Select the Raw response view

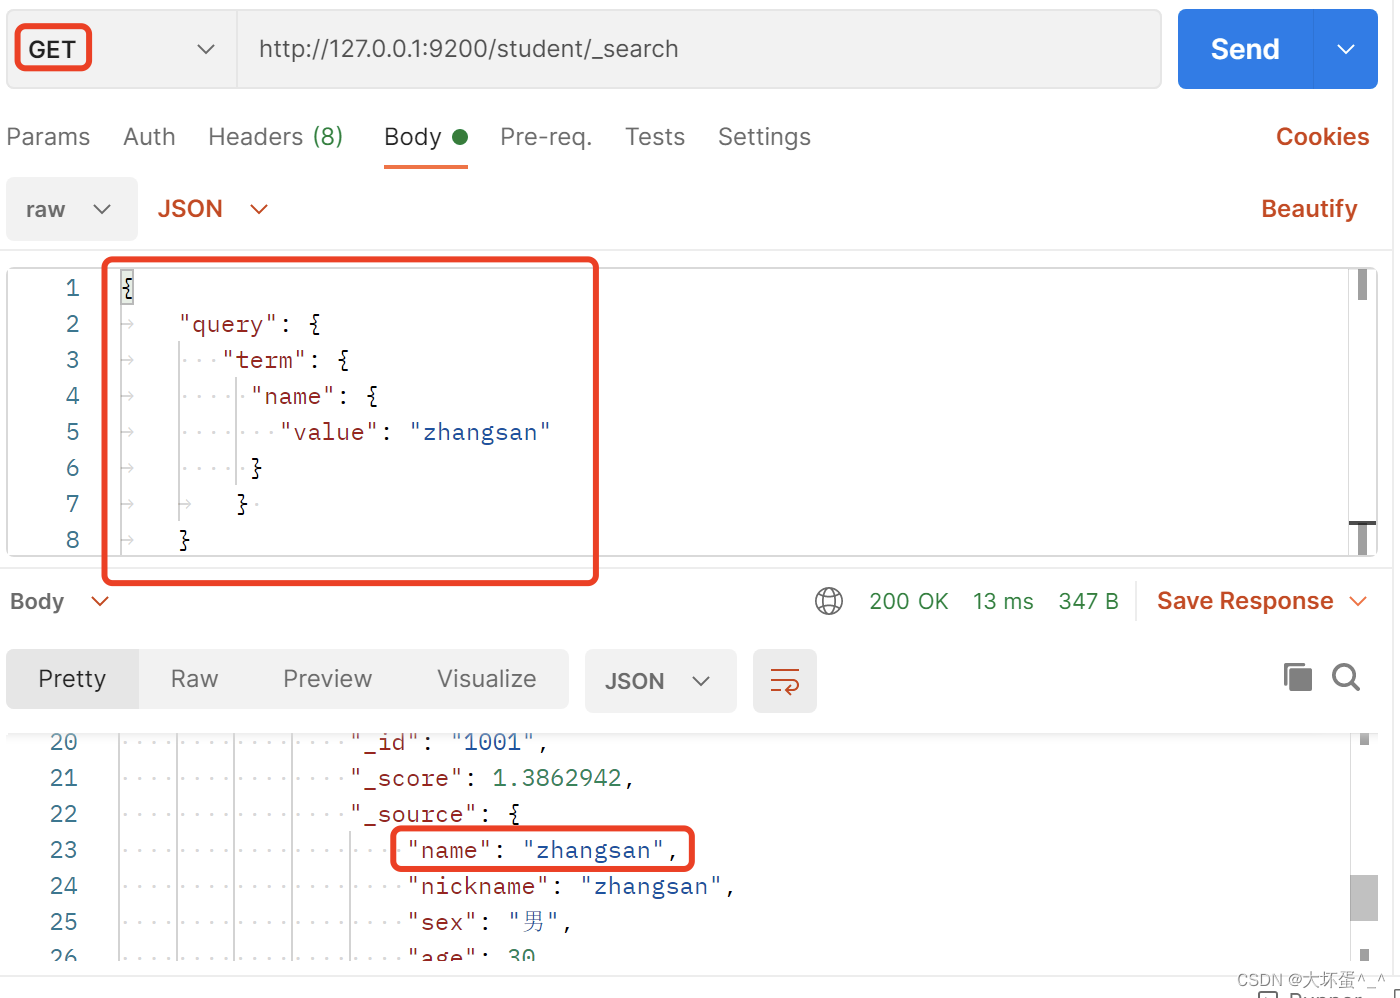pyautogui.click(x=194, y=679)
